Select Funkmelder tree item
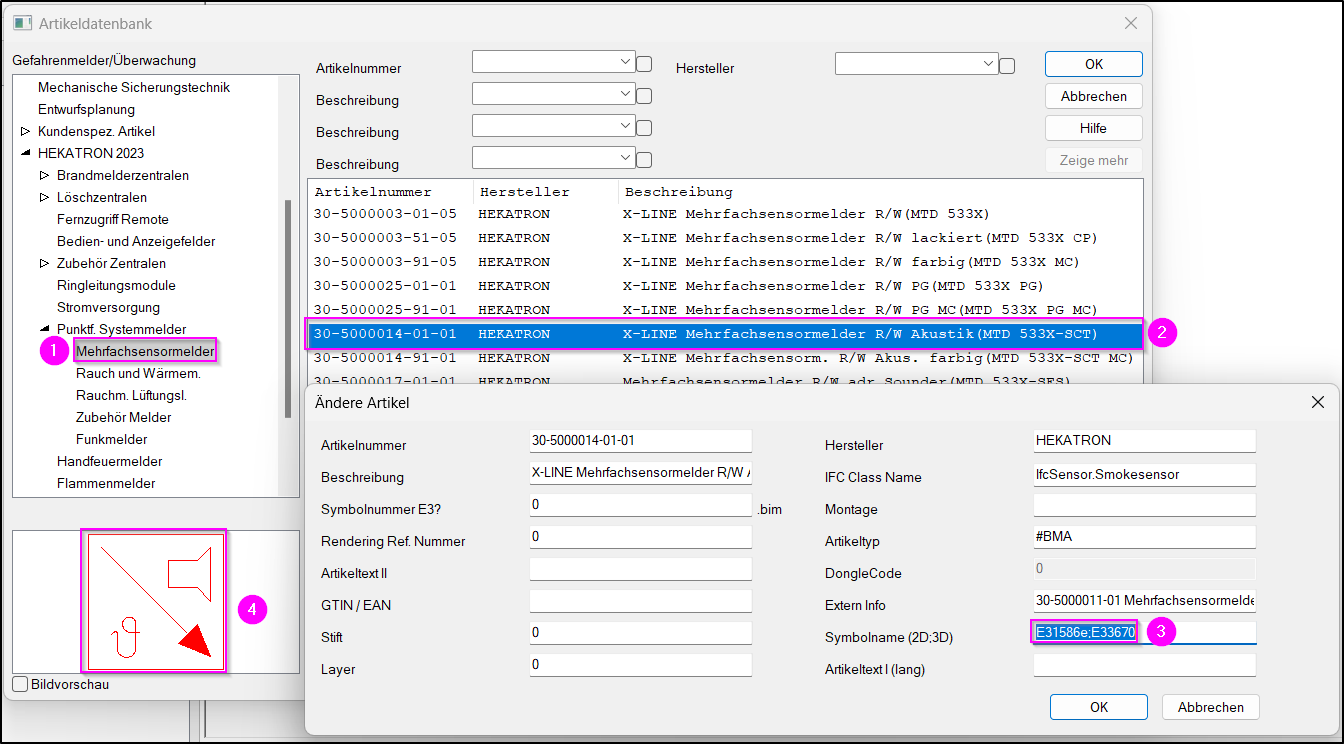 click(x=111, y=439)
